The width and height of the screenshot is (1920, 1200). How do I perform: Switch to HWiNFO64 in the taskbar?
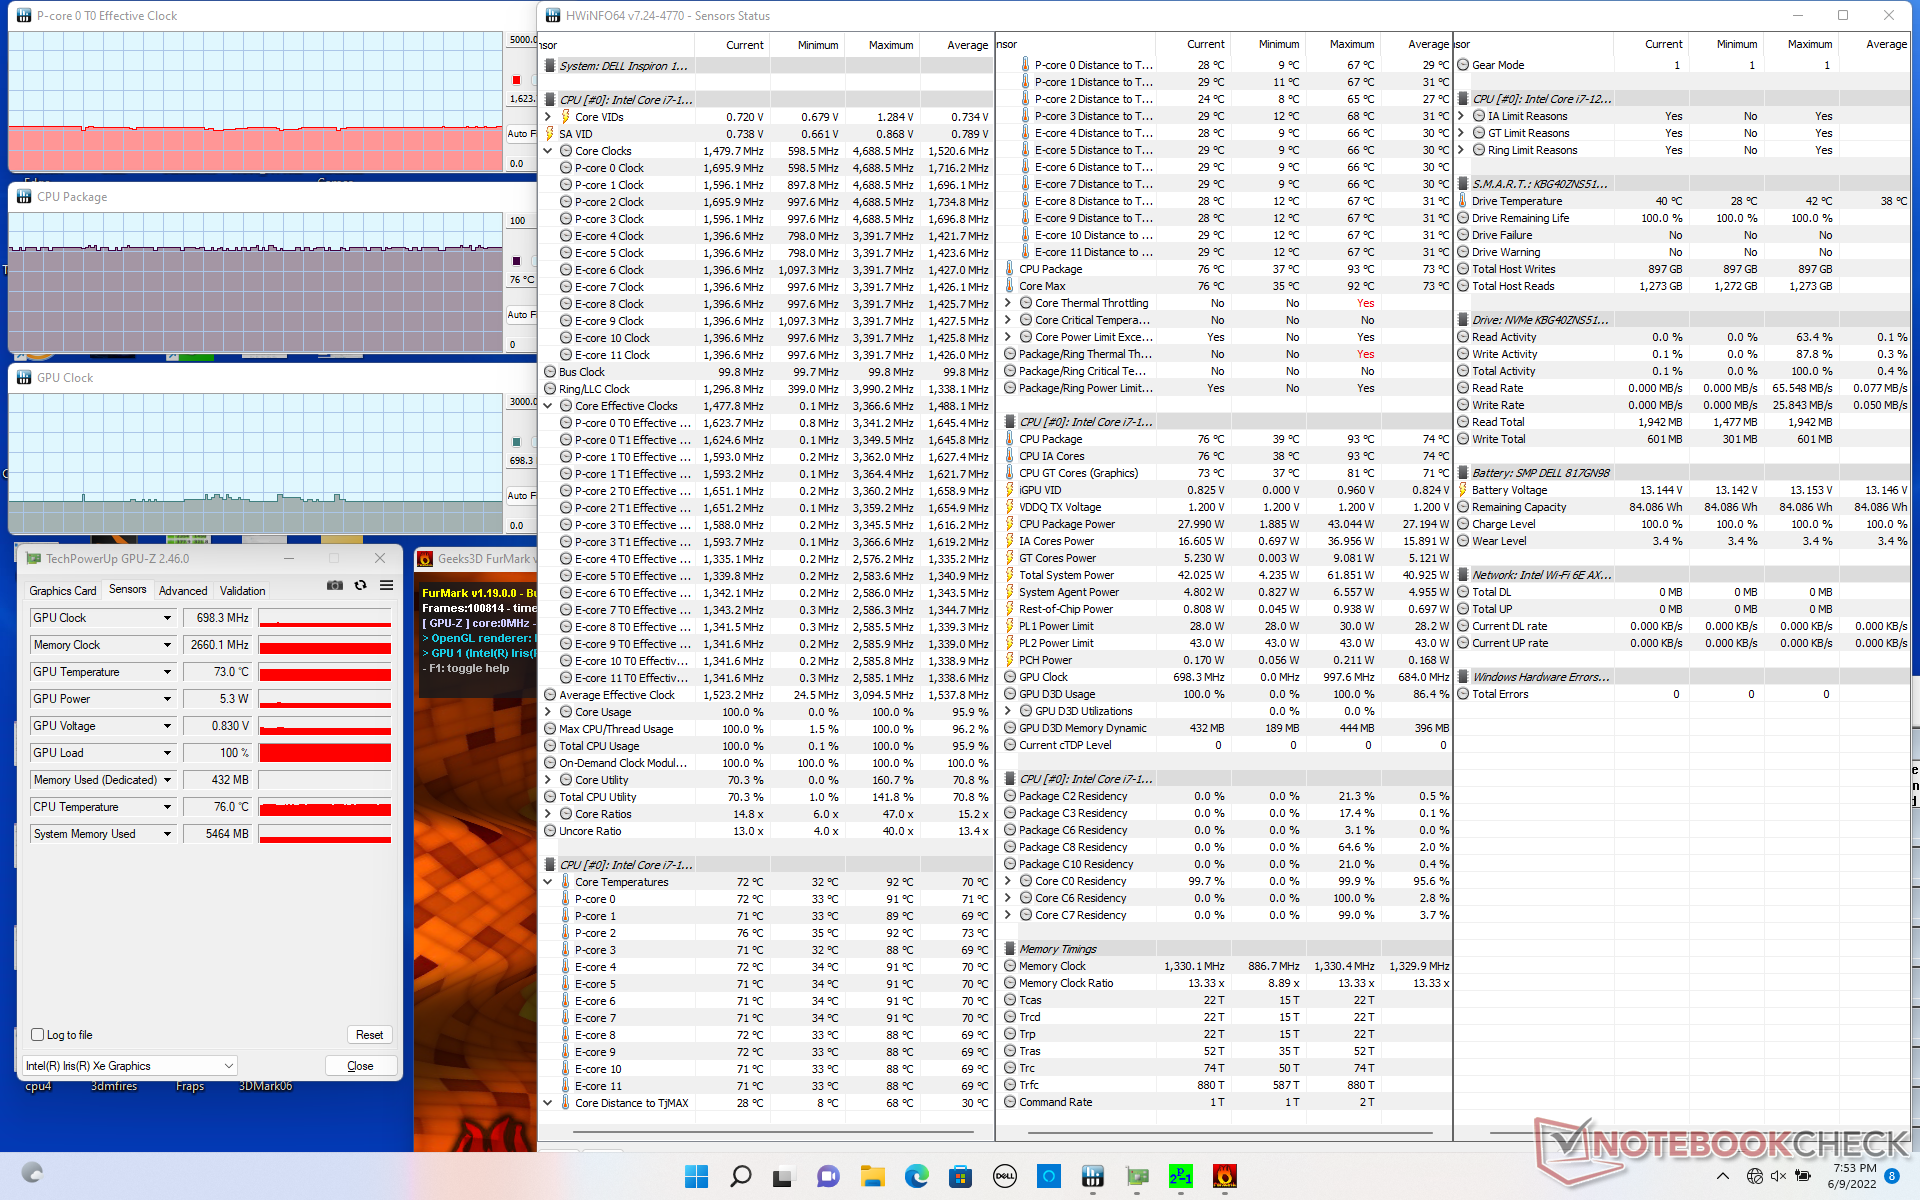1092,1176
